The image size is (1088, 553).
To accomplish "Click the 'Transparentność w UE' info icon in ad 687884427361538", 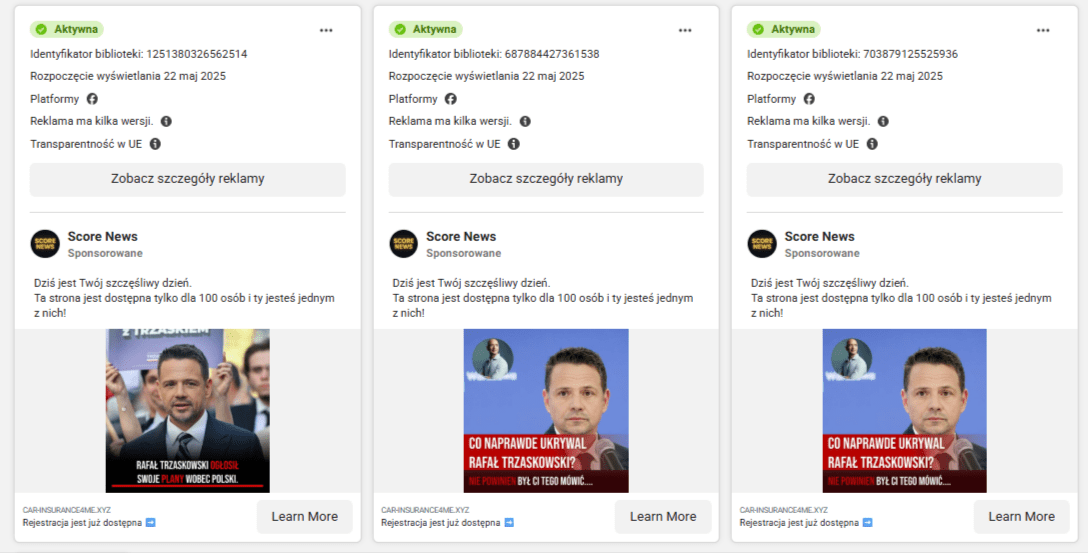I will point(513,144).
